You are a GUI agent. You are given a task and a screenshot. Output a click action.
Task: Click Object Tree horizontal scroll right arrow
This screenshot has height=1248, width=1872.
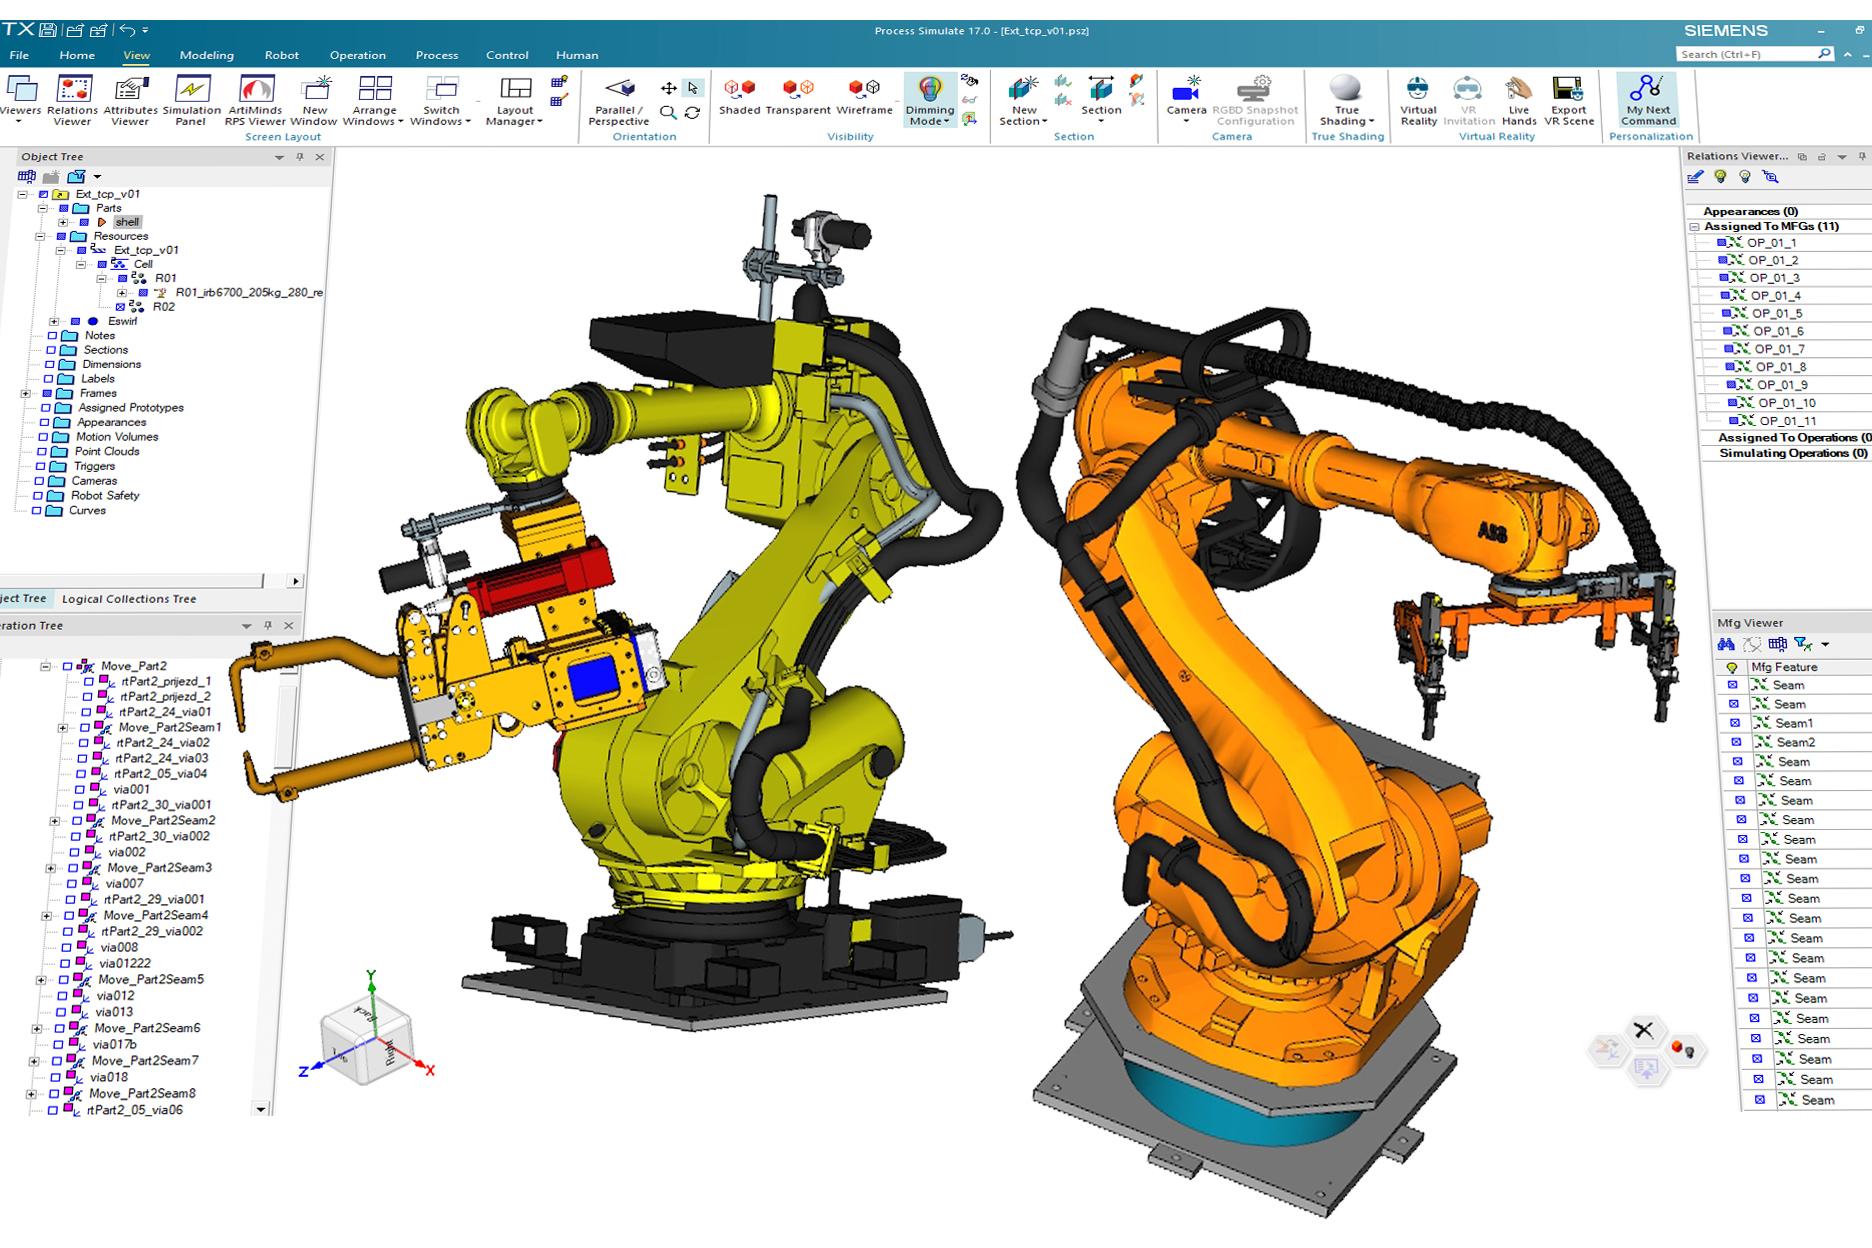(294, 581)
